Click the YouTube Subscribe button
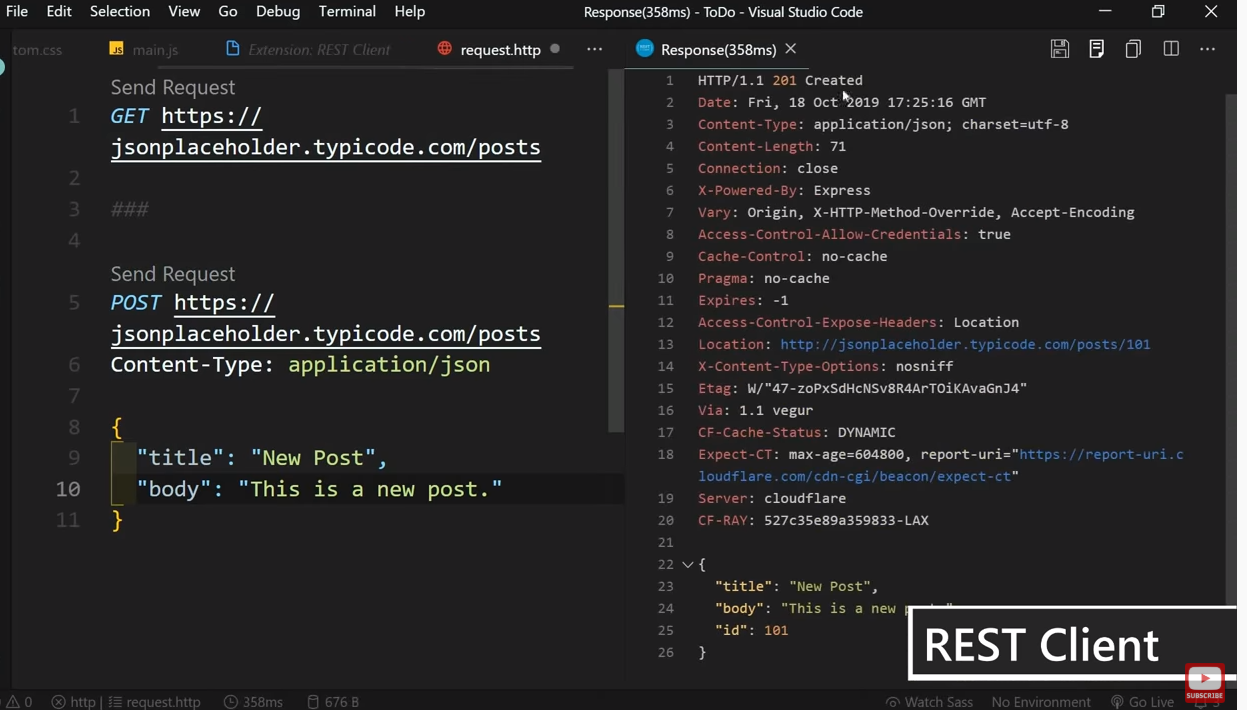The image size is (1247, 710). click(1204, 684)
